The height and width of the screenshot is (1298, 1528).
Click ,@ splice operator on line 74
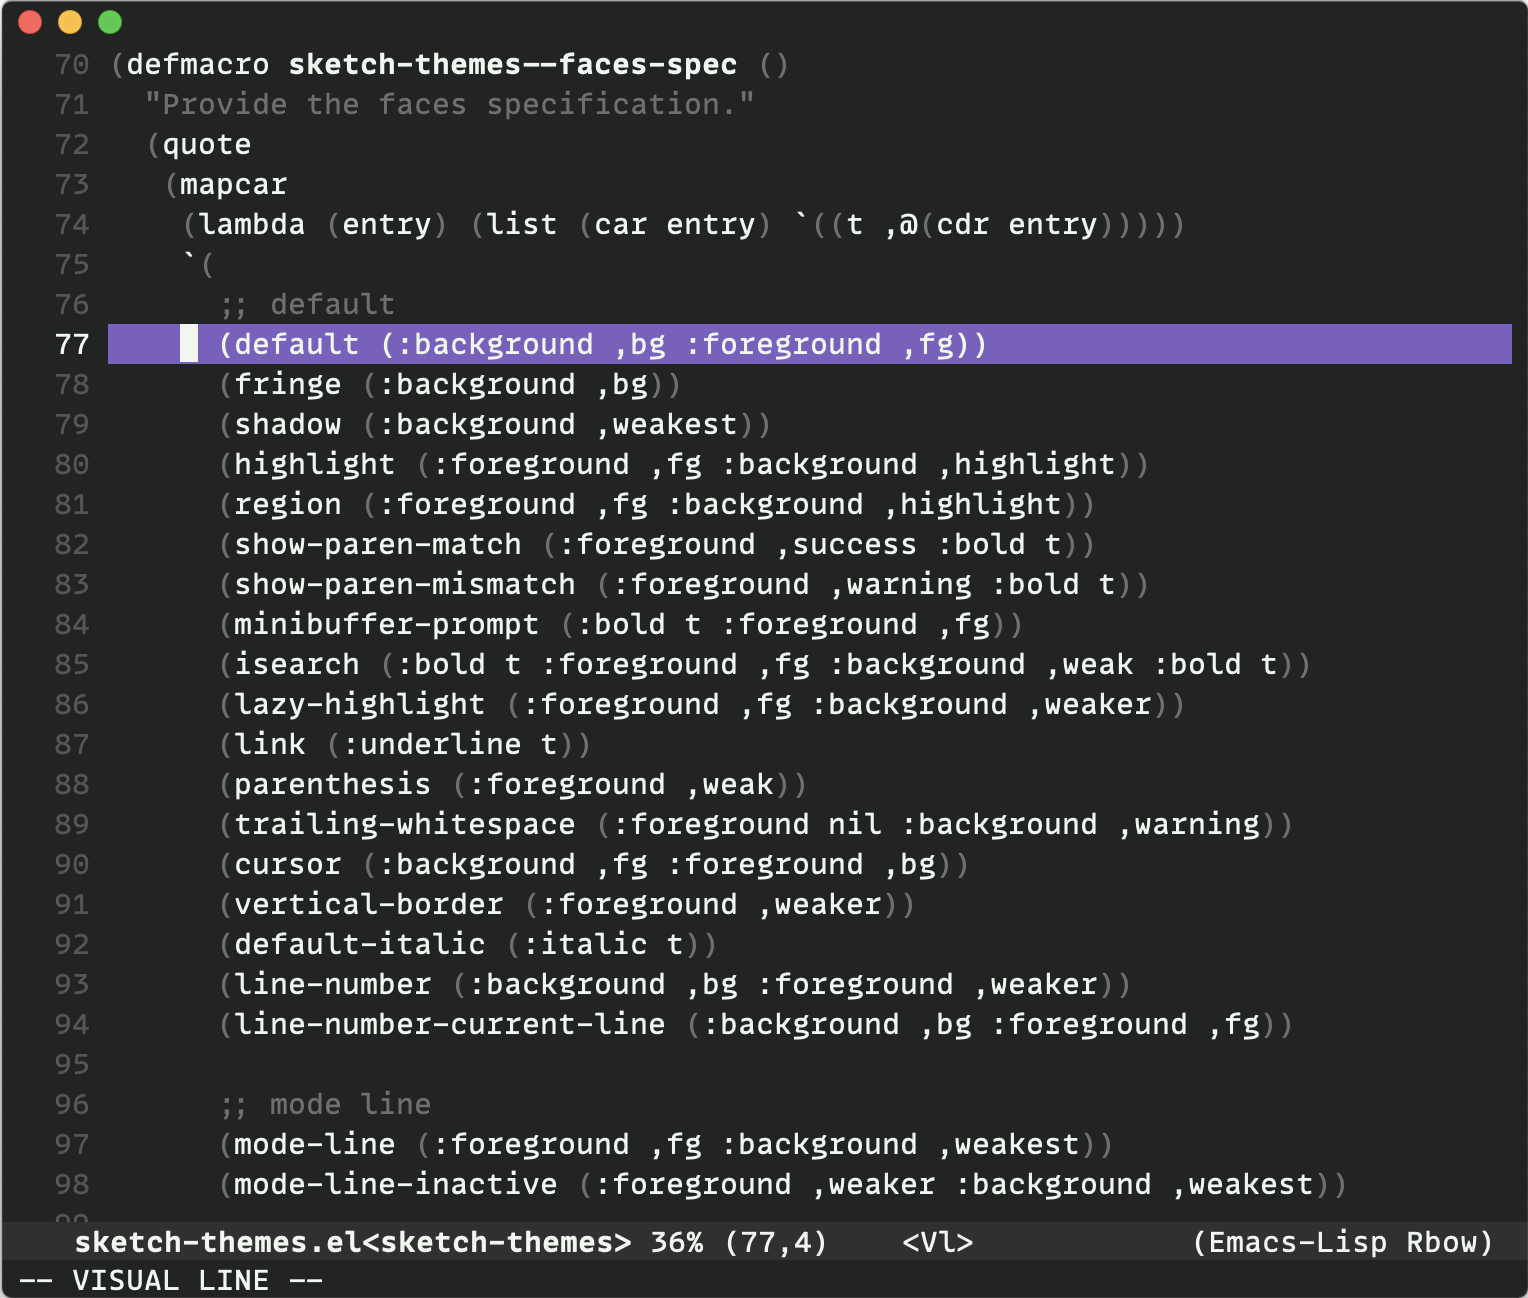point(900,227)
